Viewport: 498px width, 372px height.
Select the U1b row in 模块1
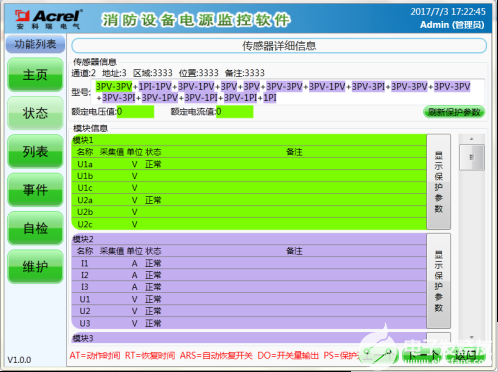pos(249,176)
